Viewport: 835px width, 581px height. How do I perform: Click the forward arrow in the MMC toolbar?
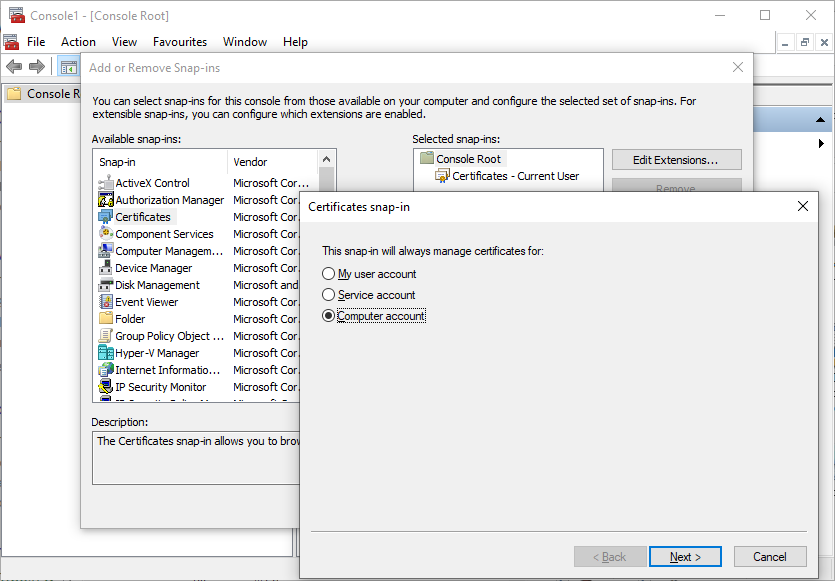[x=37, y=67]
